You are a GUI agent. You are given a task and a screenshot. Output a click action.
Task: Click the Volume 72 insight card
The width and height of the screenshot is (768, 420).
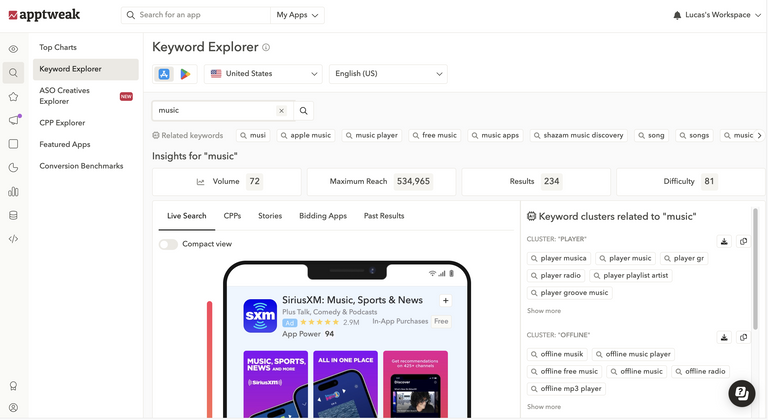click(227, 182)
